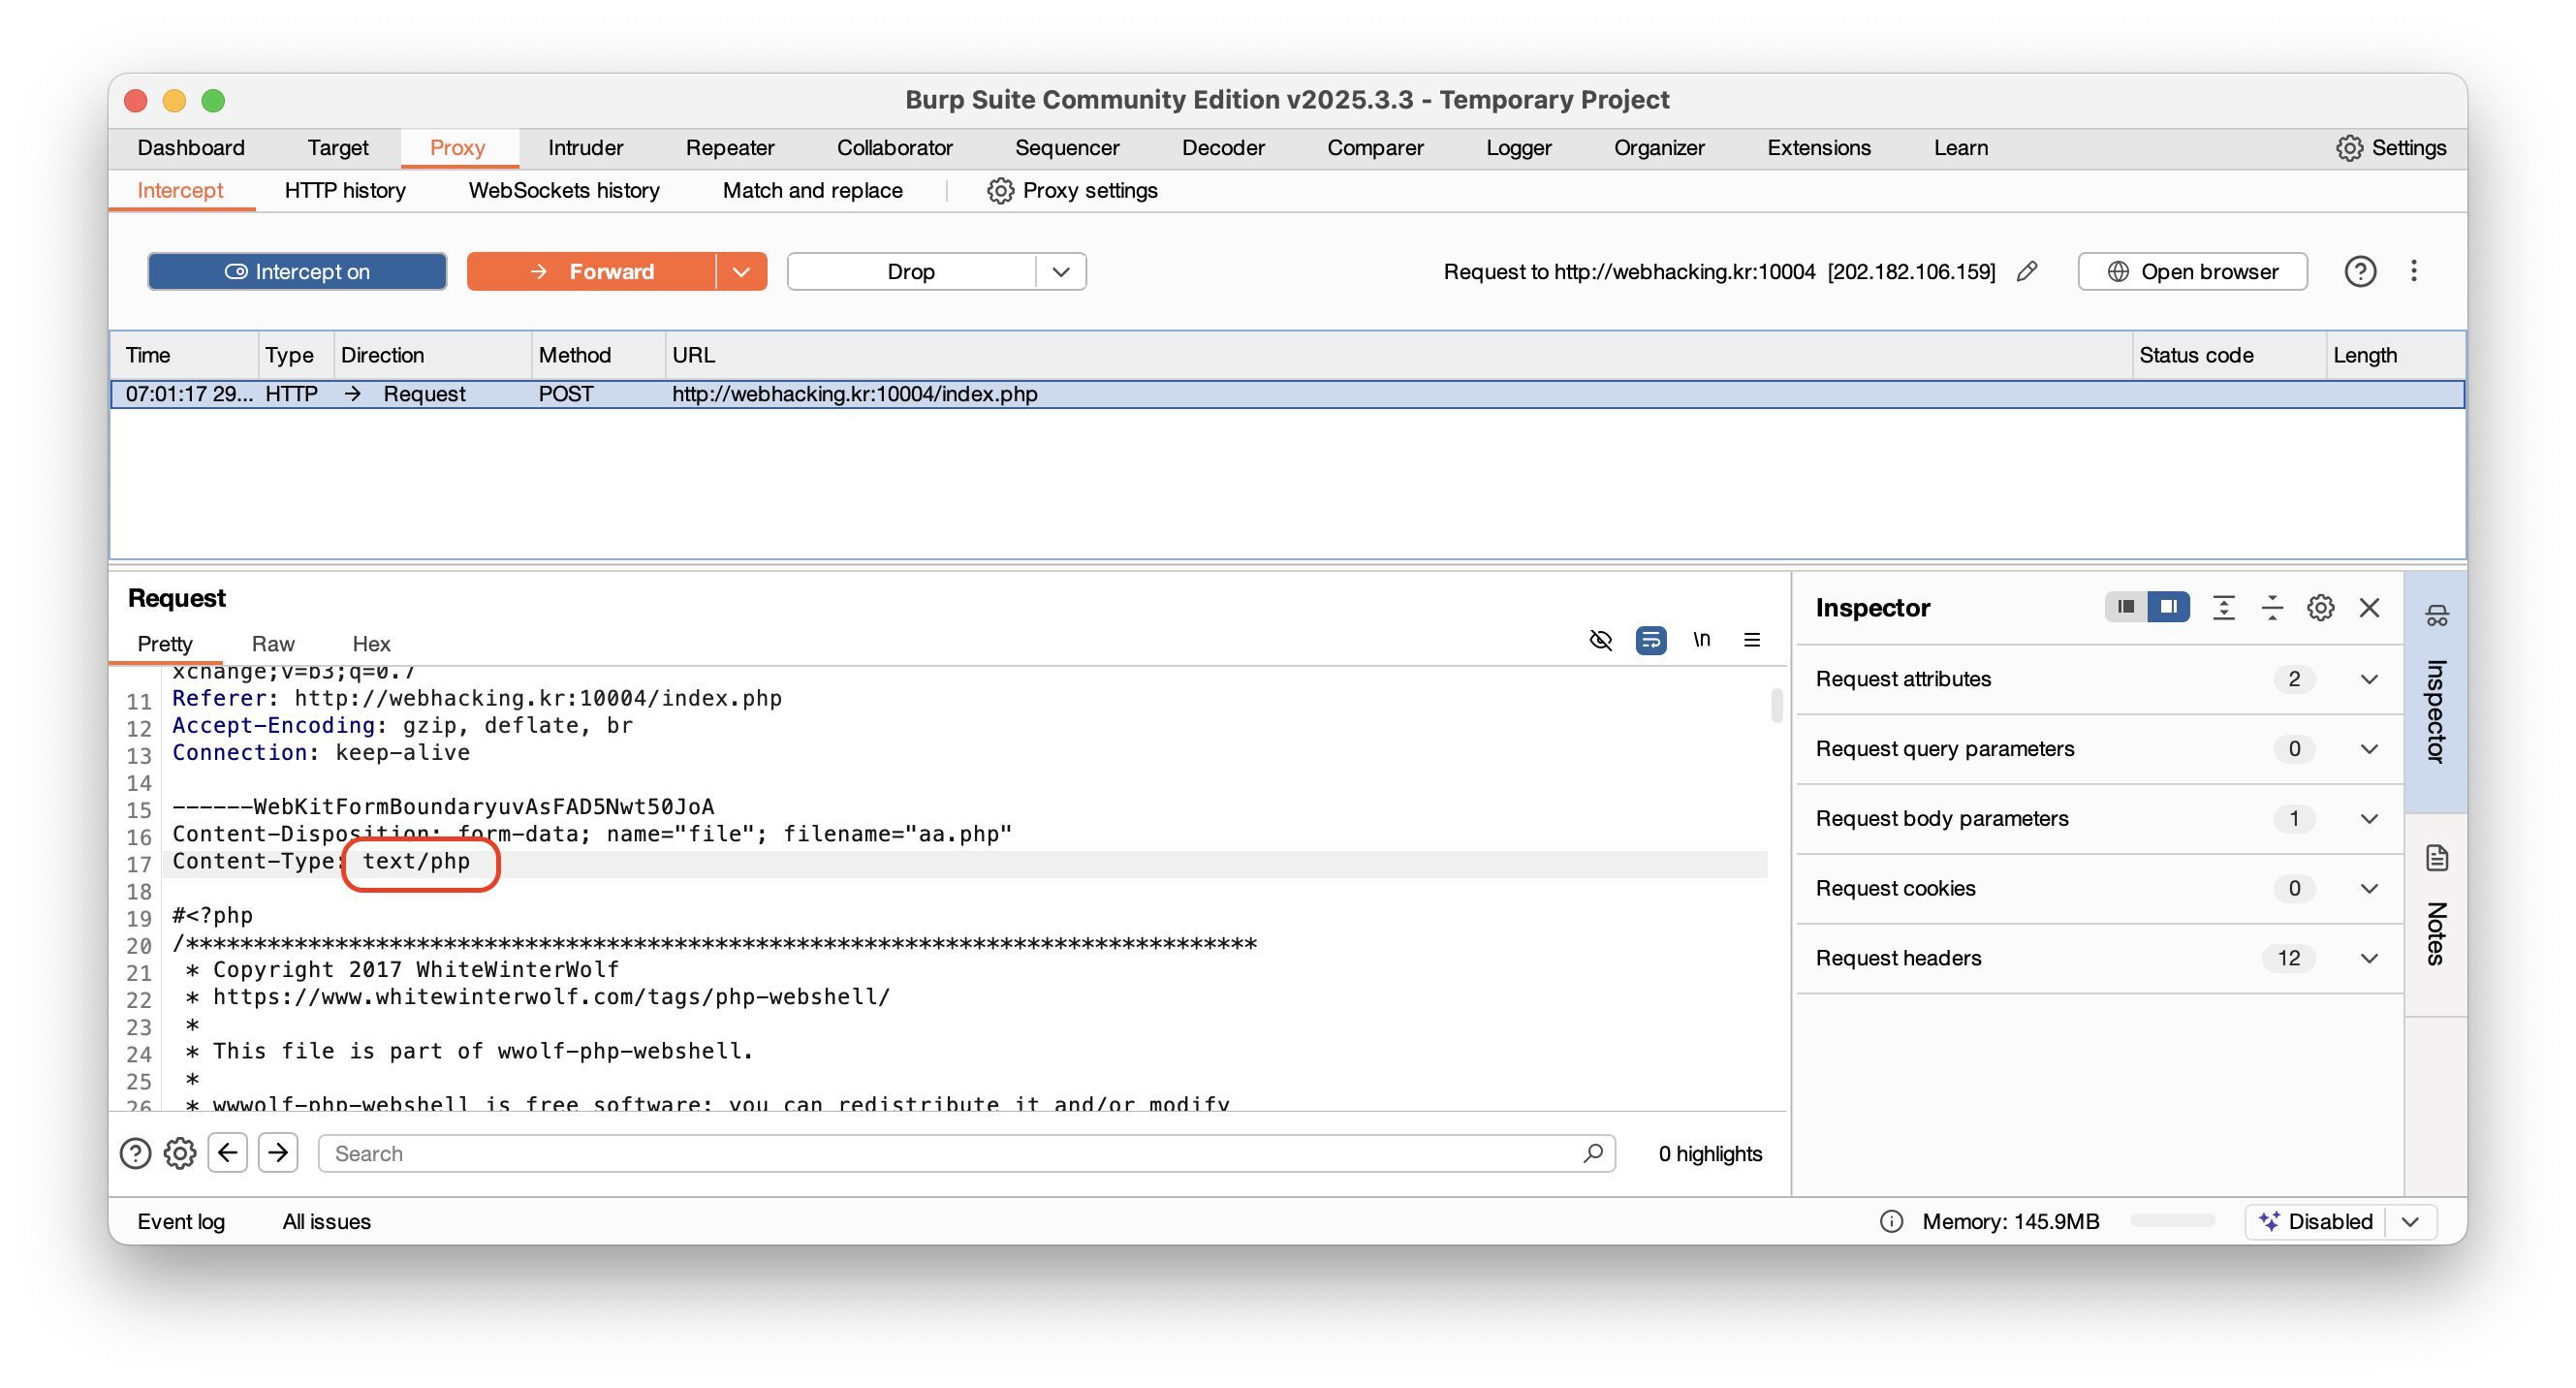Click the Inspector settings gear icon
2576x1388 pixels.
point(2320,608)
